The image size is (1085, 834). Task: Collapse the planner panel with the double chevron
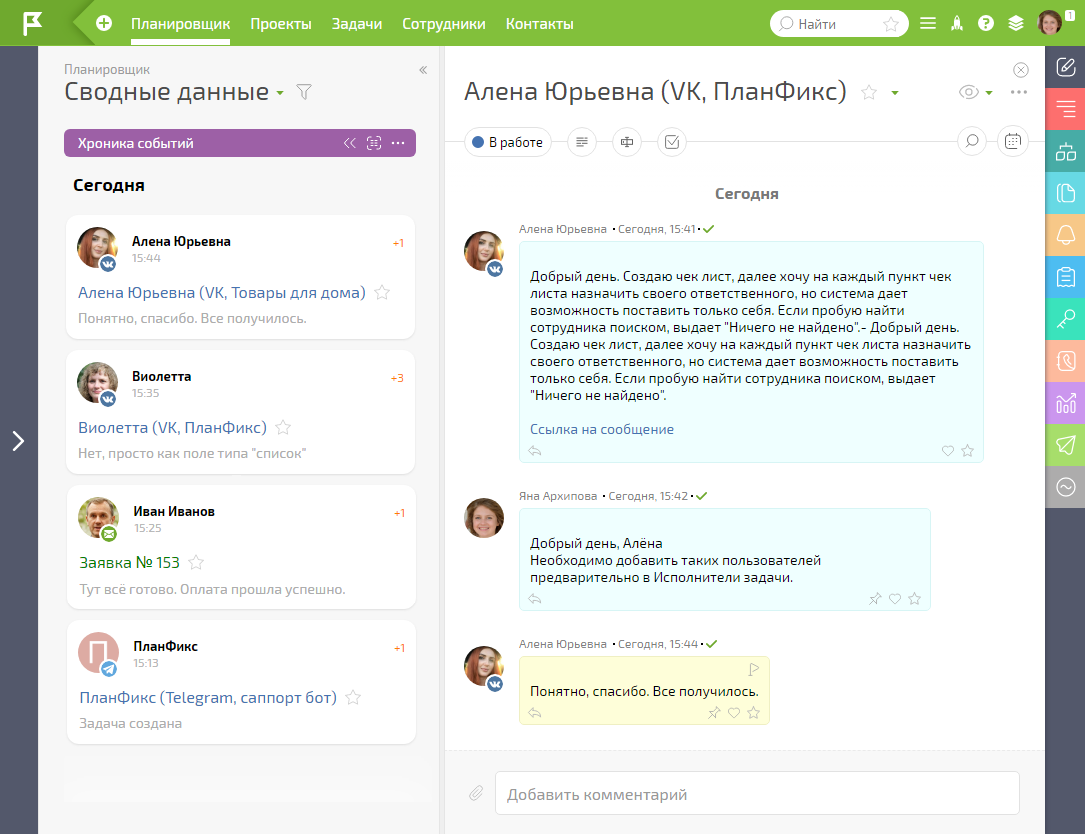coord(423,70)
